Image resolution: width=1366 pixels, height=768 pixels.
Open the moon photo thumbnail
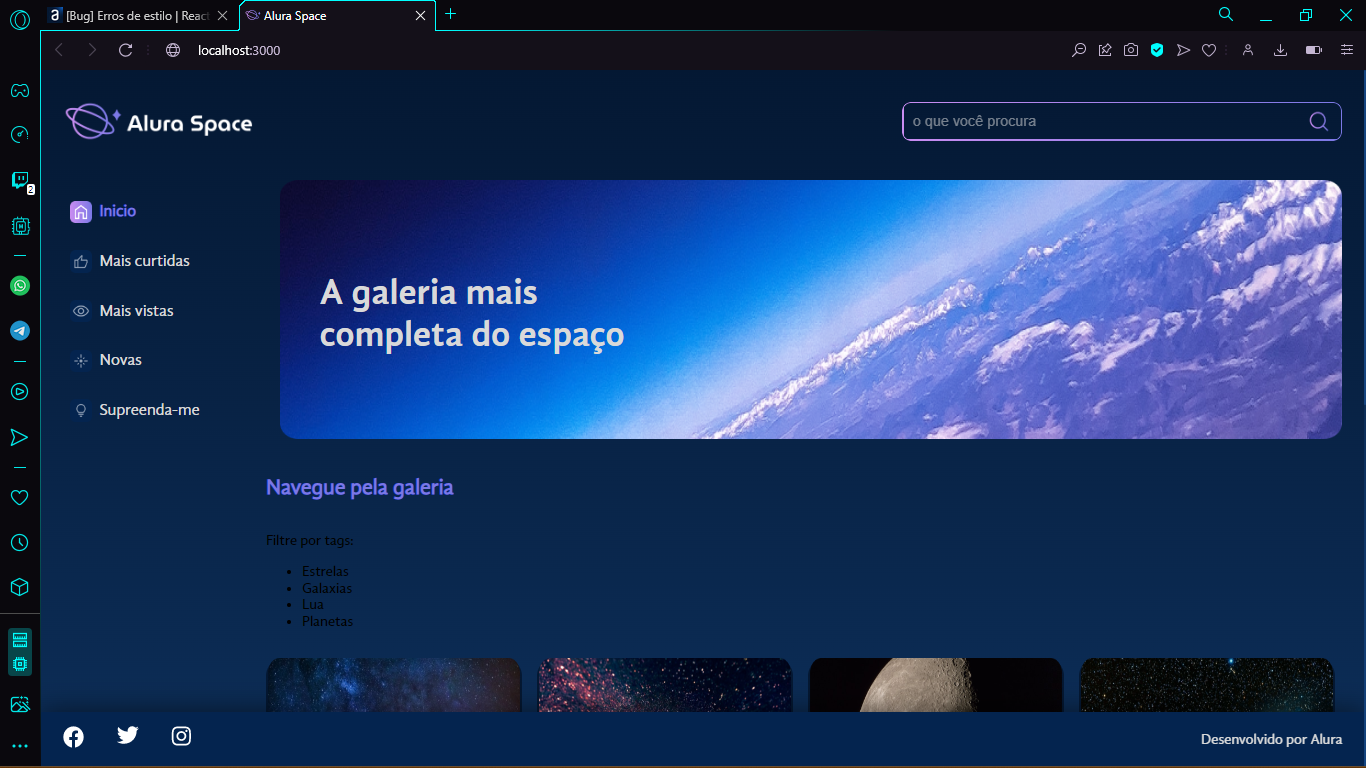pyautogui.click(x=935, y=685)
